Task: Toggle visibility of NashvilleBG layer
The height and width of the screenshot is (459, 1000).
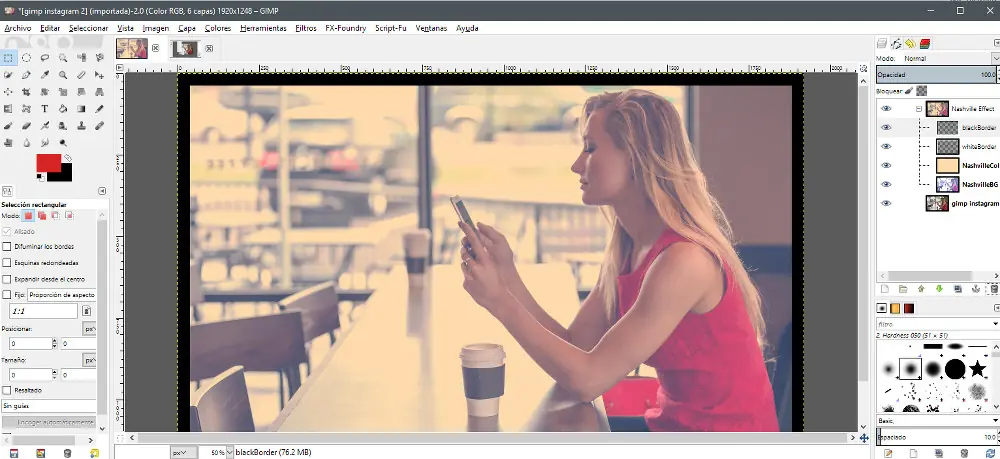Action: 886,184
